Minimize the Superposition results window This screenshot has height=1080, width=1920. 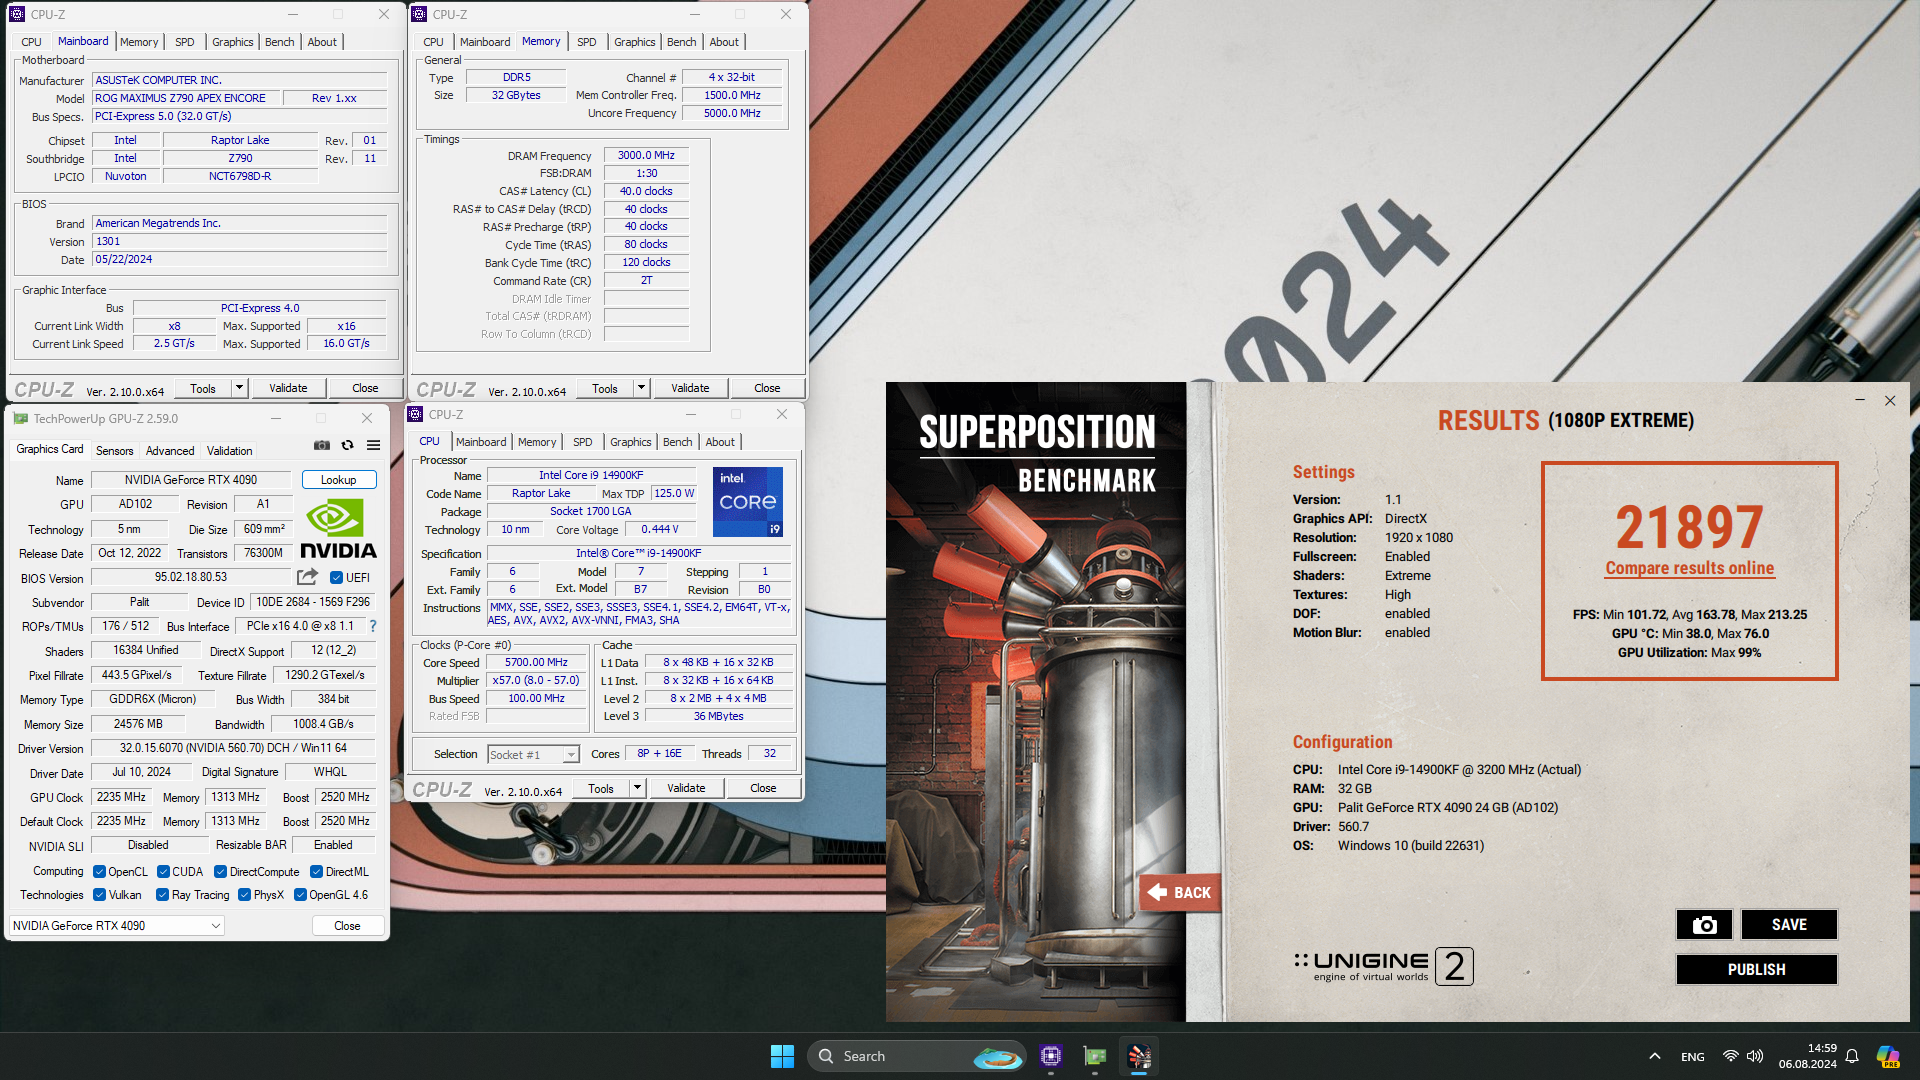coord(1860,401)
